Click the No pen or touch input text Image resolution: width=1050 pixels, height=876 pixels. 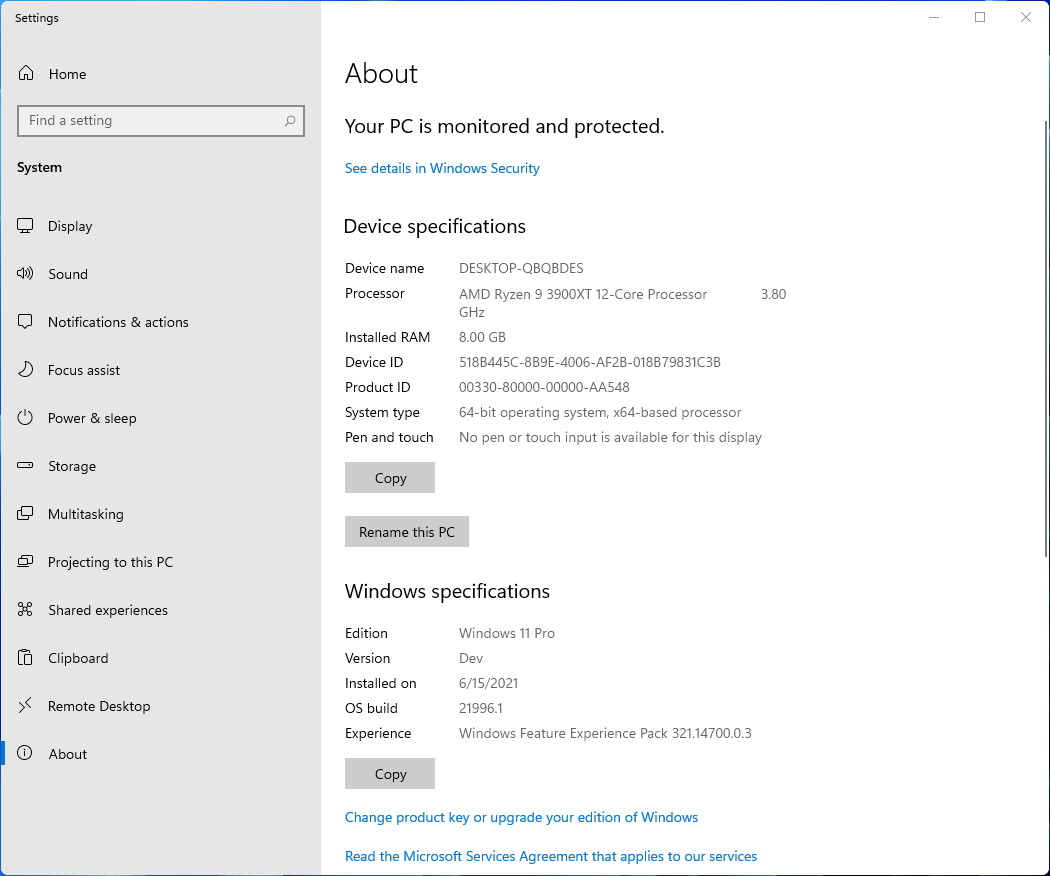pos(610,437)
